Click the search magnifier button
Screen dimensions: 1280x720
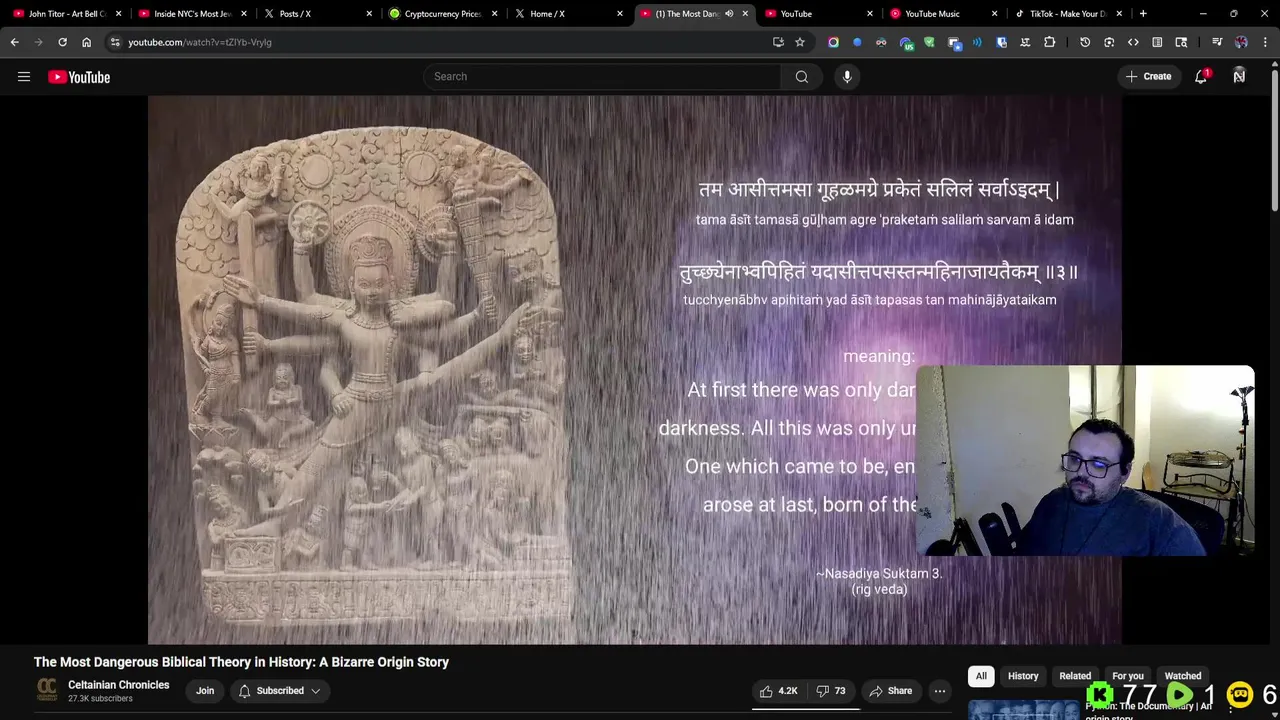801,77
